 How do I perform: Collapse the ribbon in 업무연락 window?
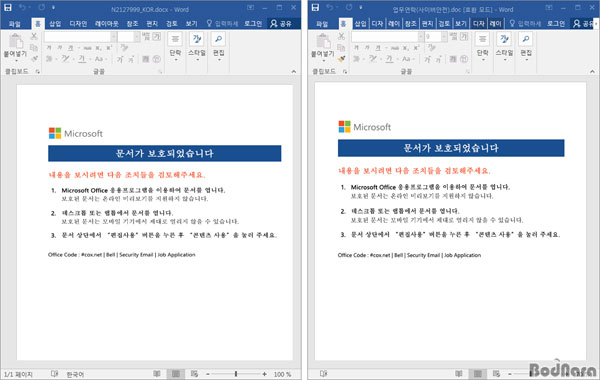pyautogui.click(x=592, y=71)
